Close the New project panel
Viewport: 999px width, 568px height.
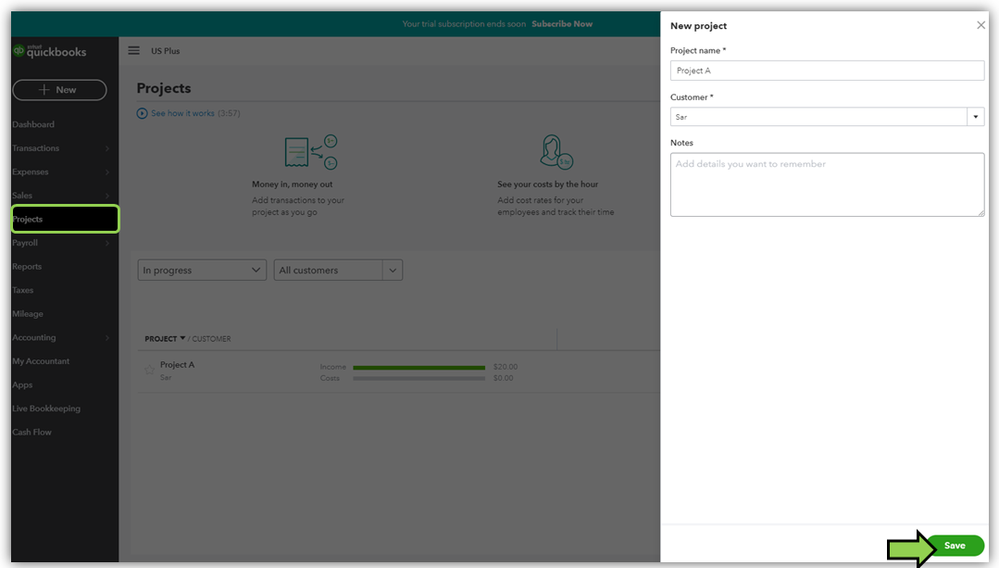(981, 25)
